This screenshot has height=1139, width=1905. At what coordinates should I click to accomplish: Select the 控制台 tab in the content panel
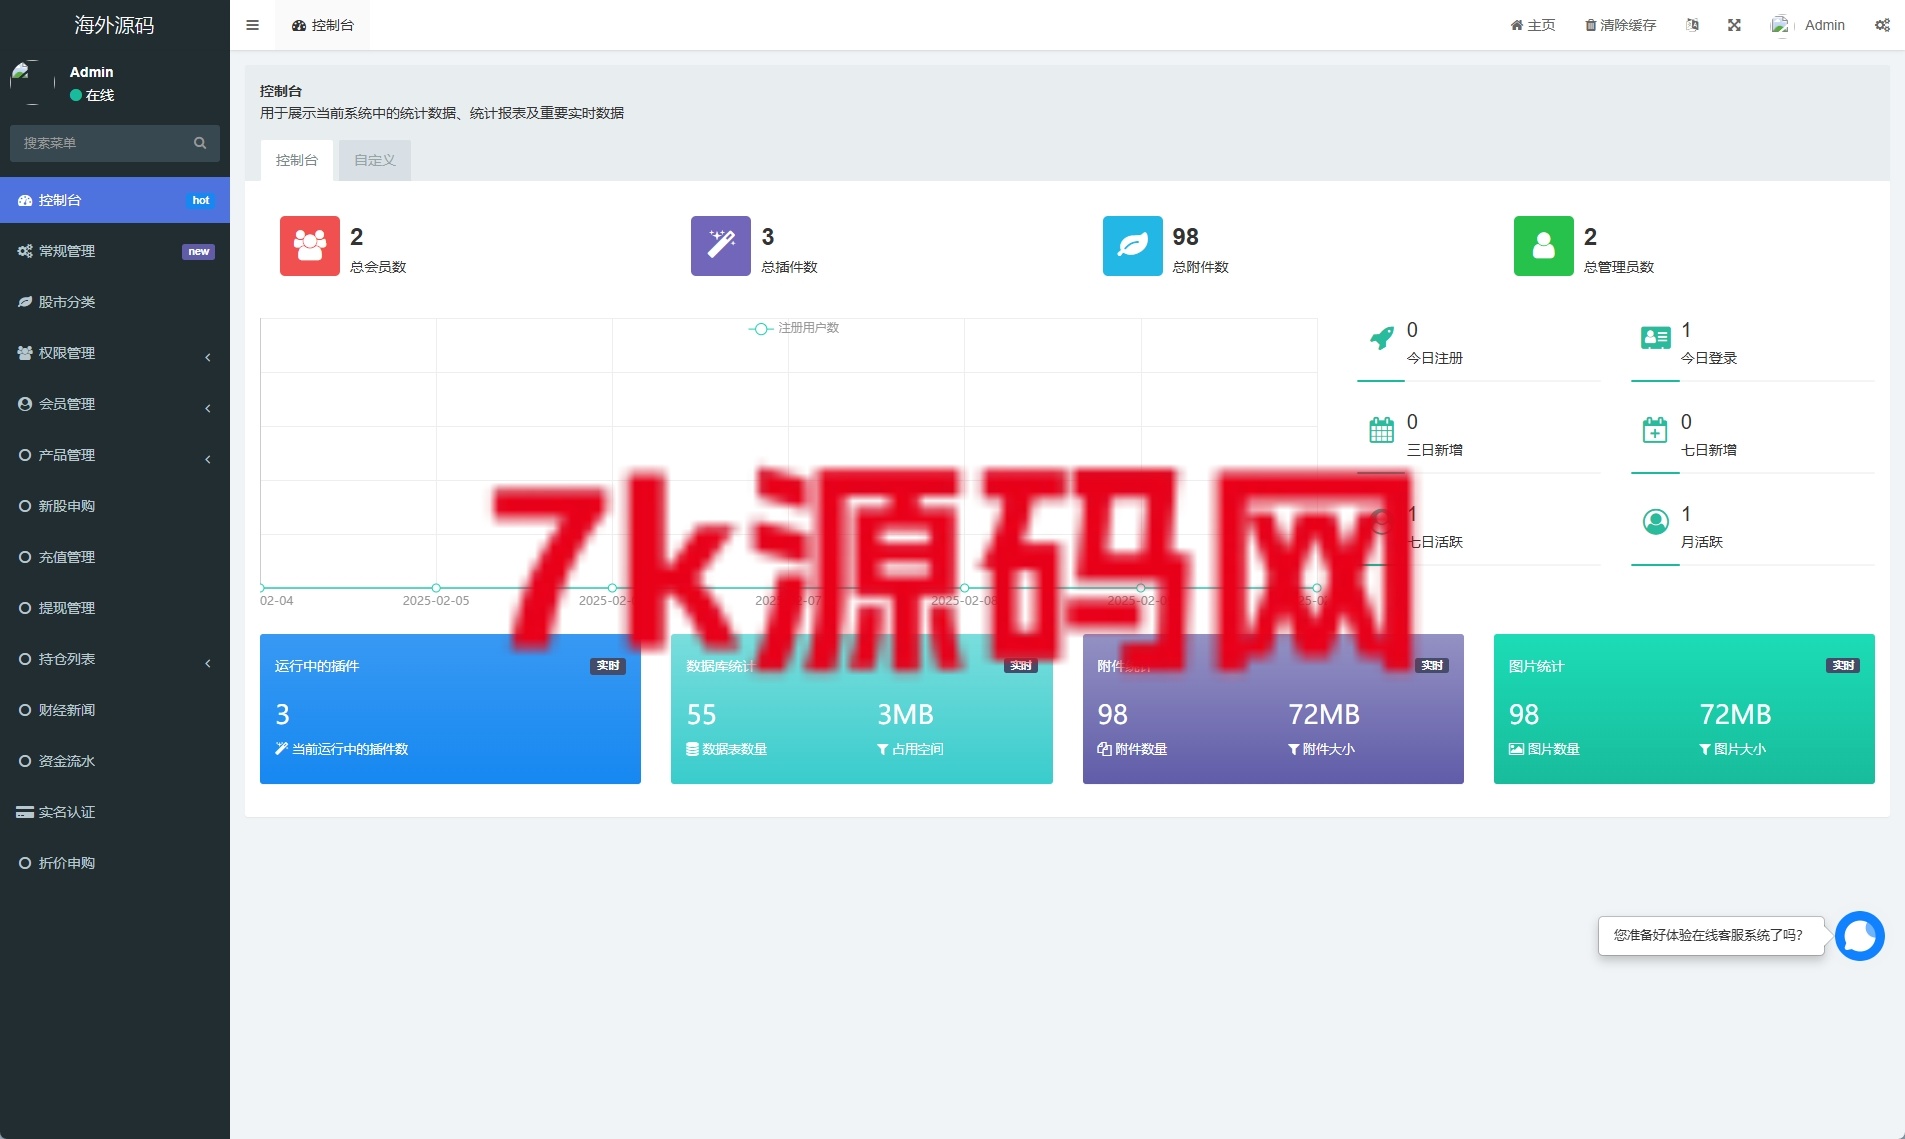click(x=297, y=160)
